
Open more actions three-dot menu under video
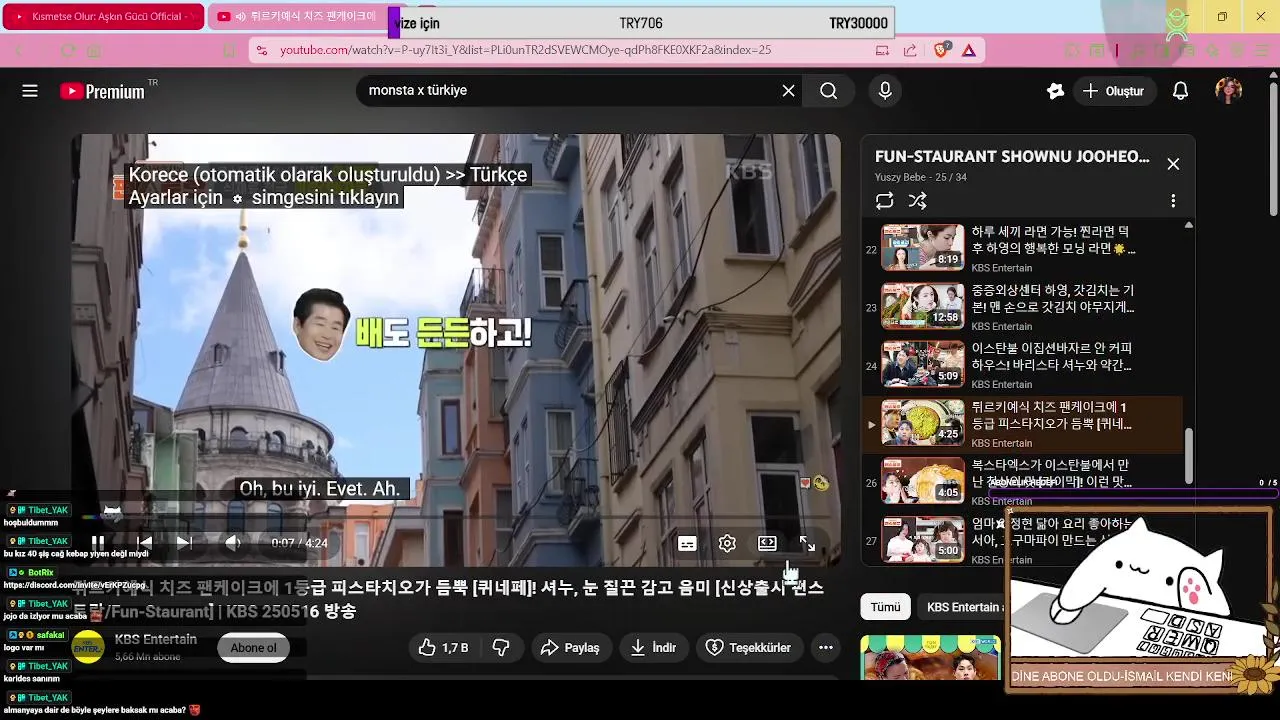point(825,648)
